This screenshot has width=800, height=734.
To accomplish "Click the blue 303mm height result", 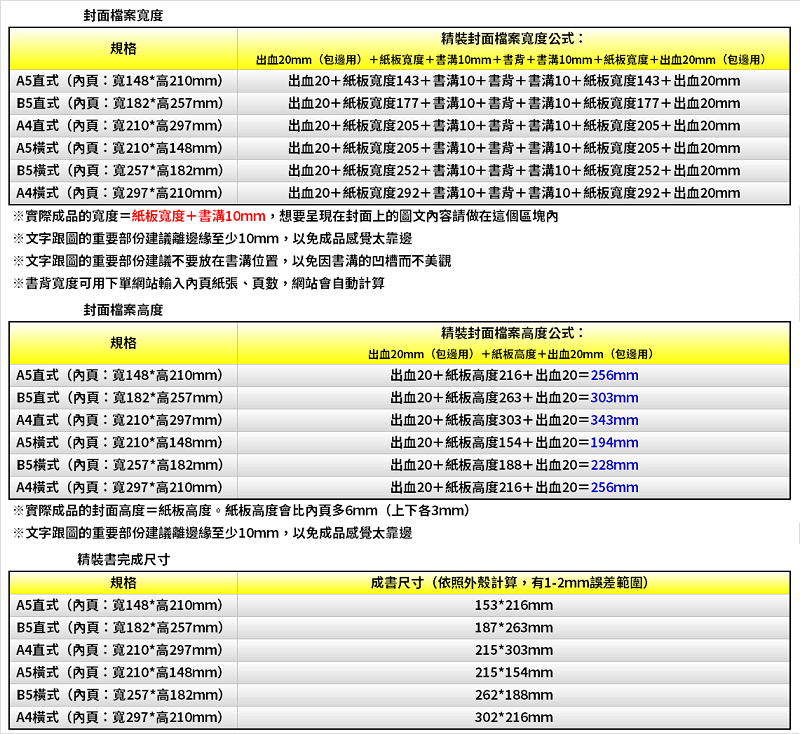I will 614,398.
